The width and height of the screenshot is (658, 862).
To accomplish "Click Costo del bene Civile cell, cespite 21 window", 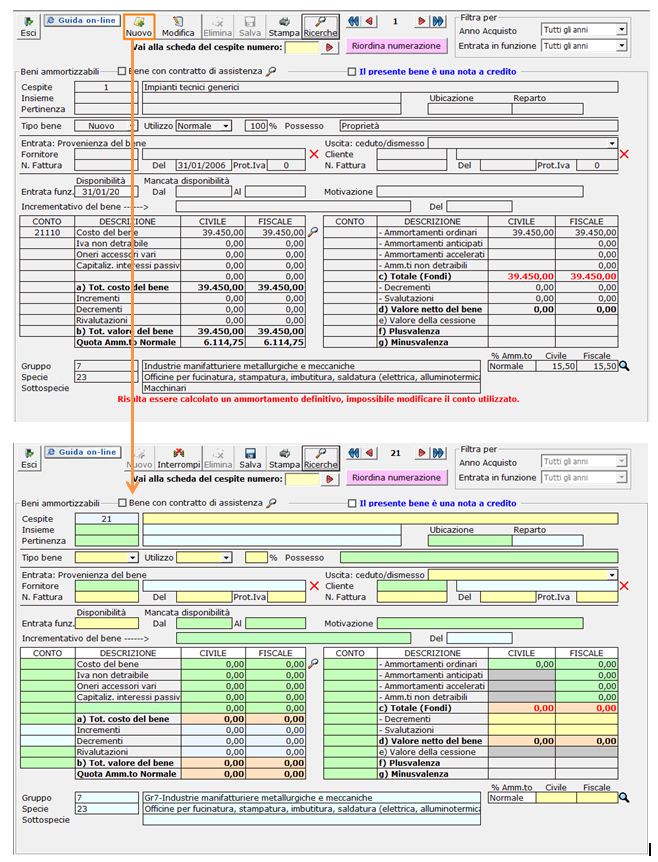I will (x=213, y=664).
